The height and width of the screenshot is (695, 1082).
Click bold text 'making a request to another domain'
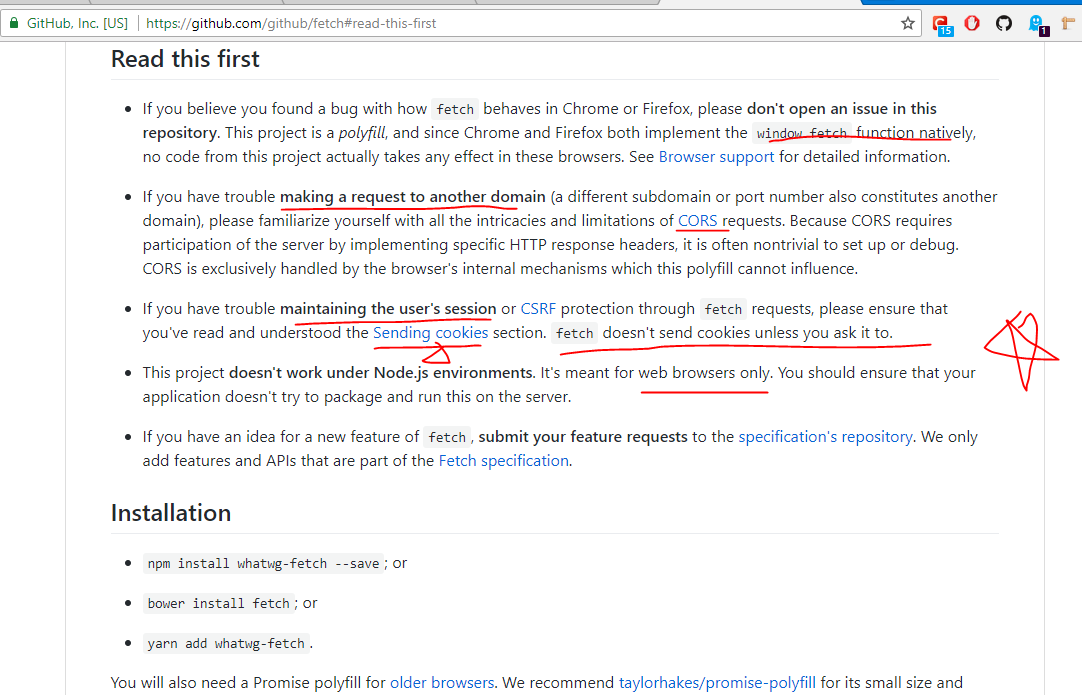(413, 197)
